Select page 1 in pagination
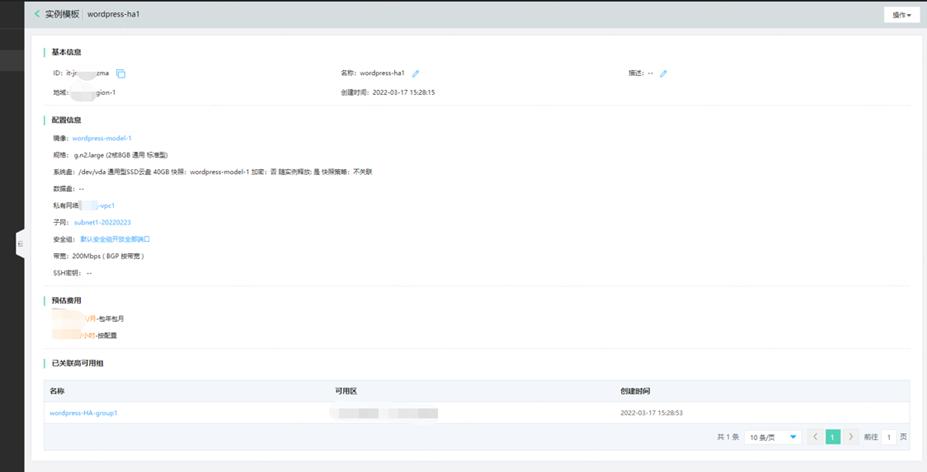927x472 pixels. click(x=832, y=437)
